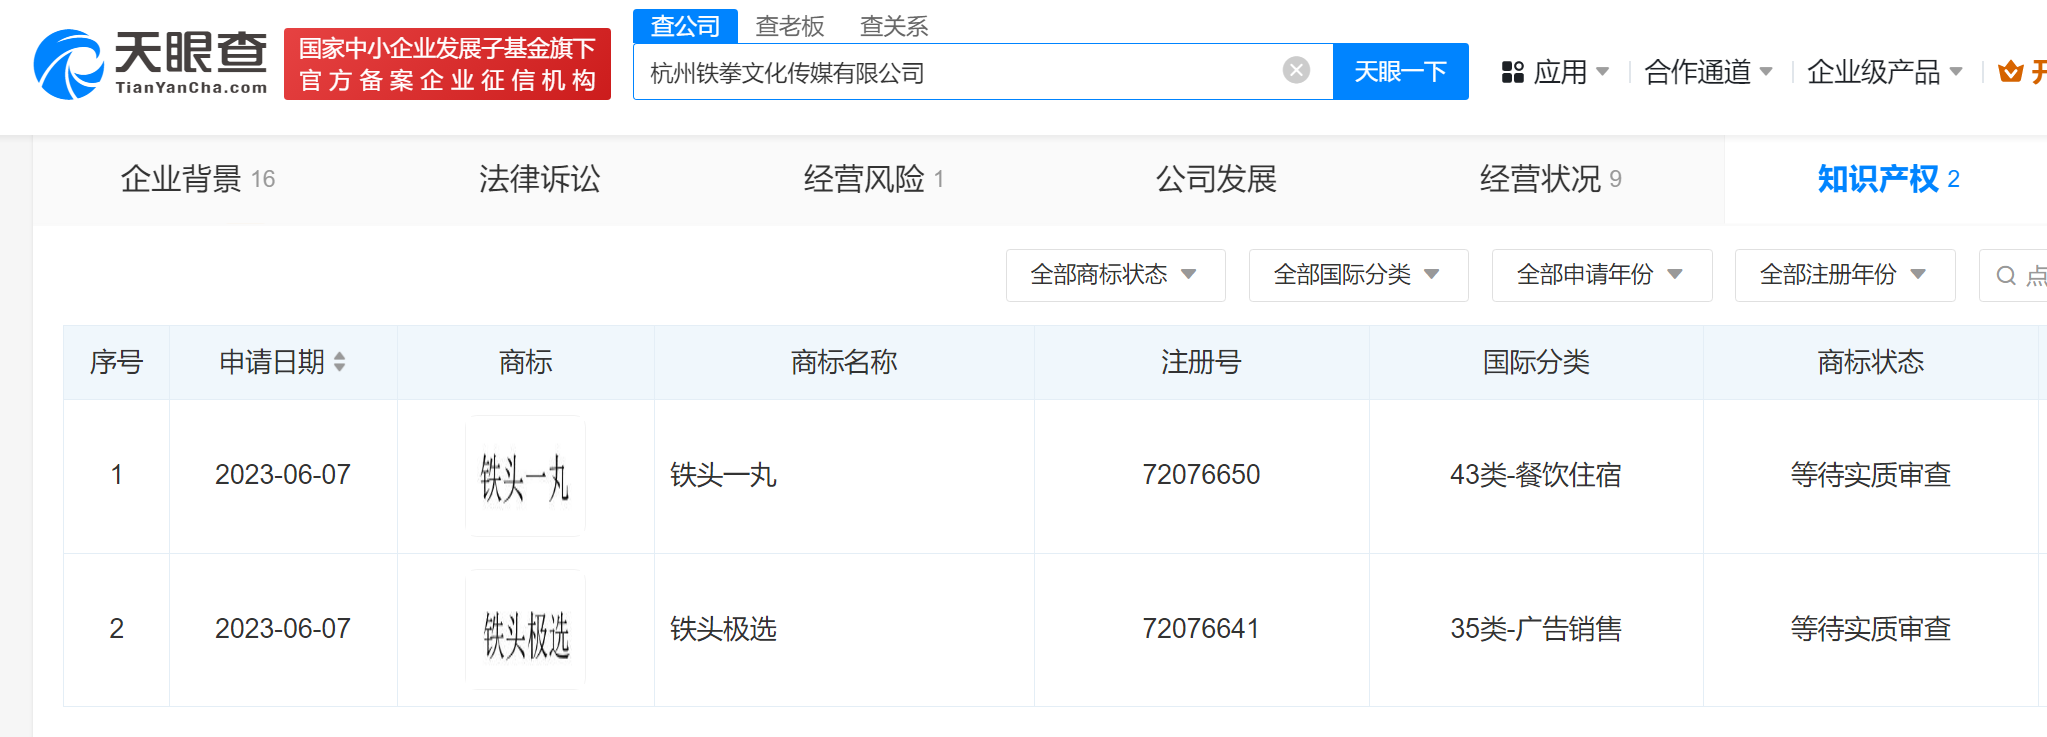Open the 公司发展 tab
The height and width of the screenshot is (737, 2047).
1216,179
